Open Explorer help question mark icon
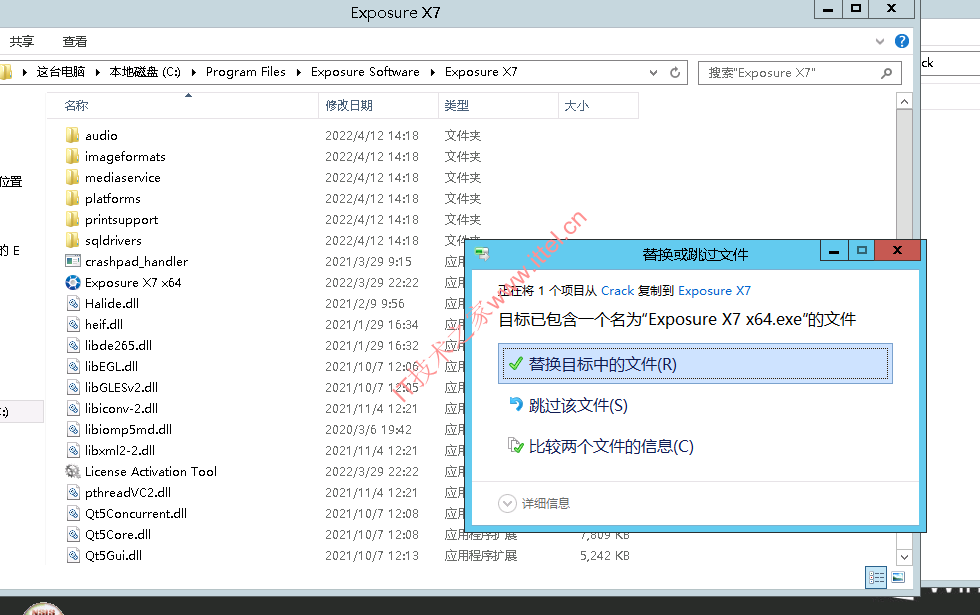The image size is (980, 615). point(901,41)
